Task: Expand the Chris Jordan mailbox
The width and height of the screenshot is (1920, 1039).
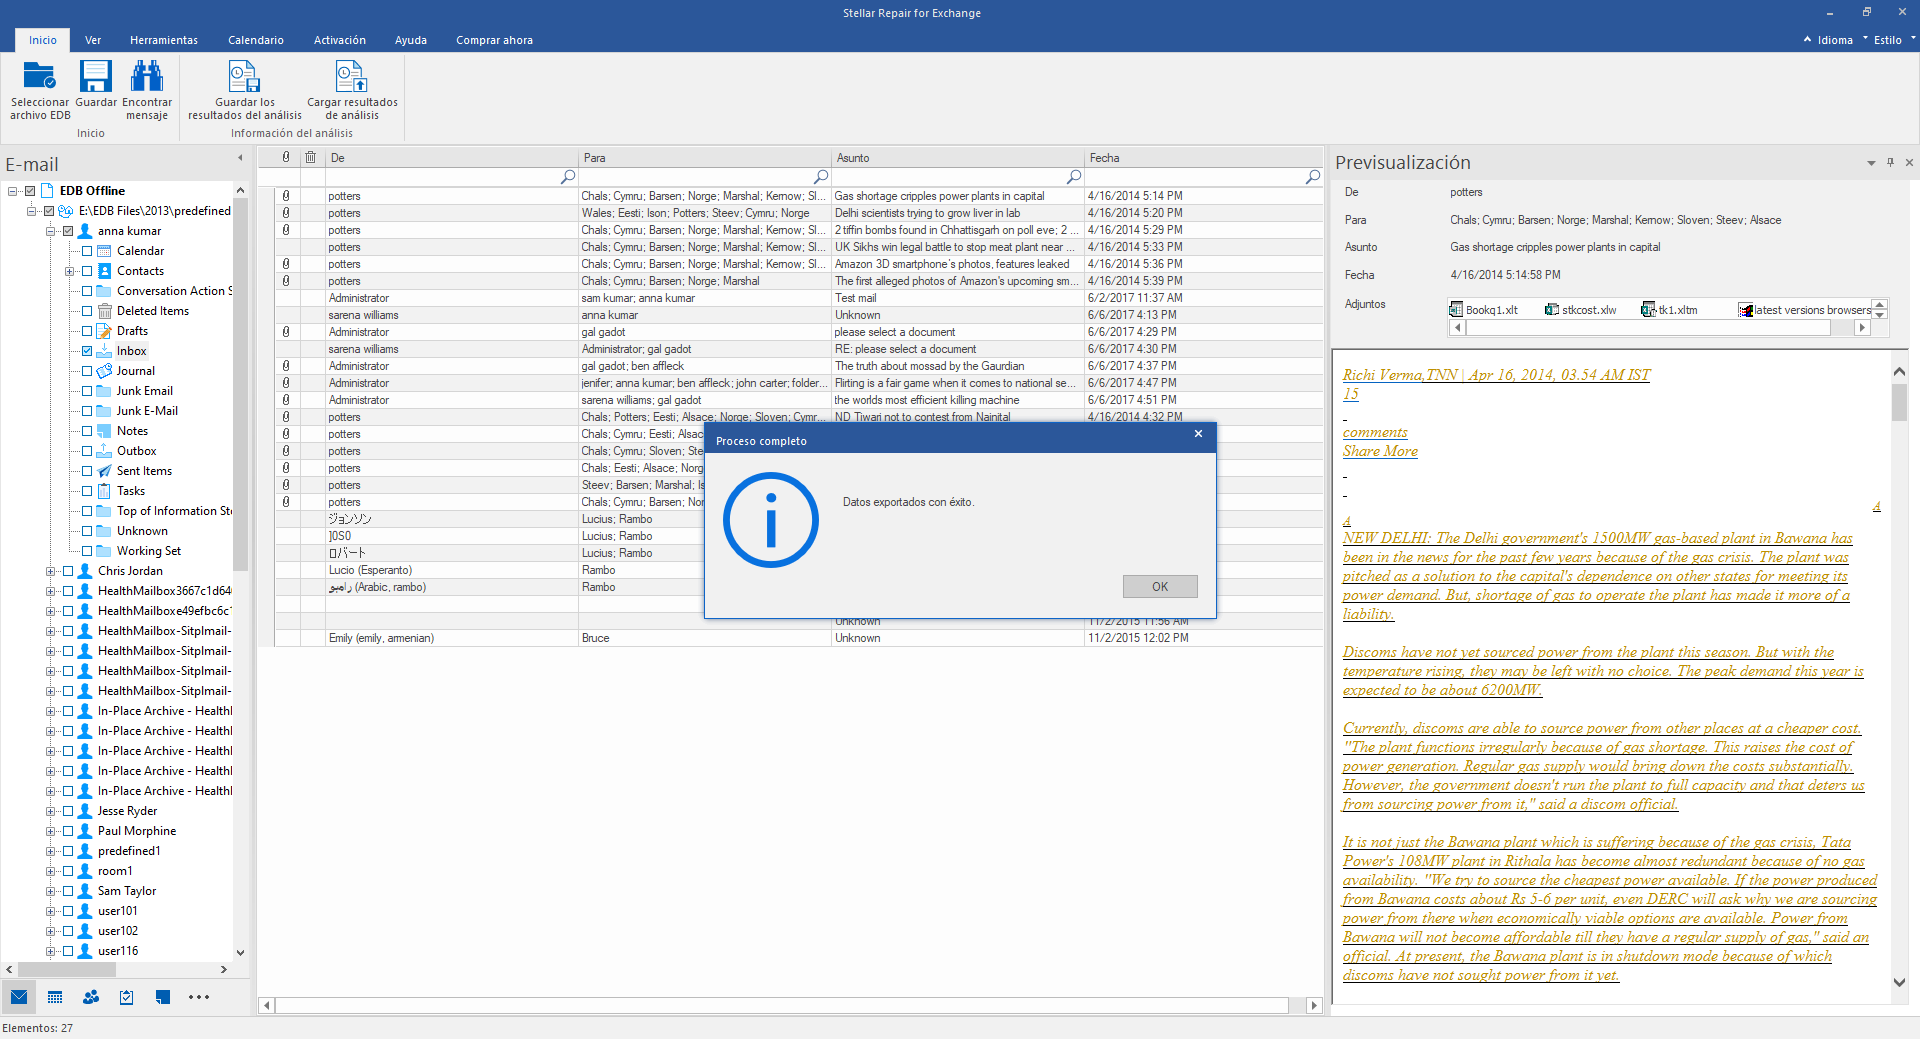Action: pyautogui.click(x=50, y=571)
